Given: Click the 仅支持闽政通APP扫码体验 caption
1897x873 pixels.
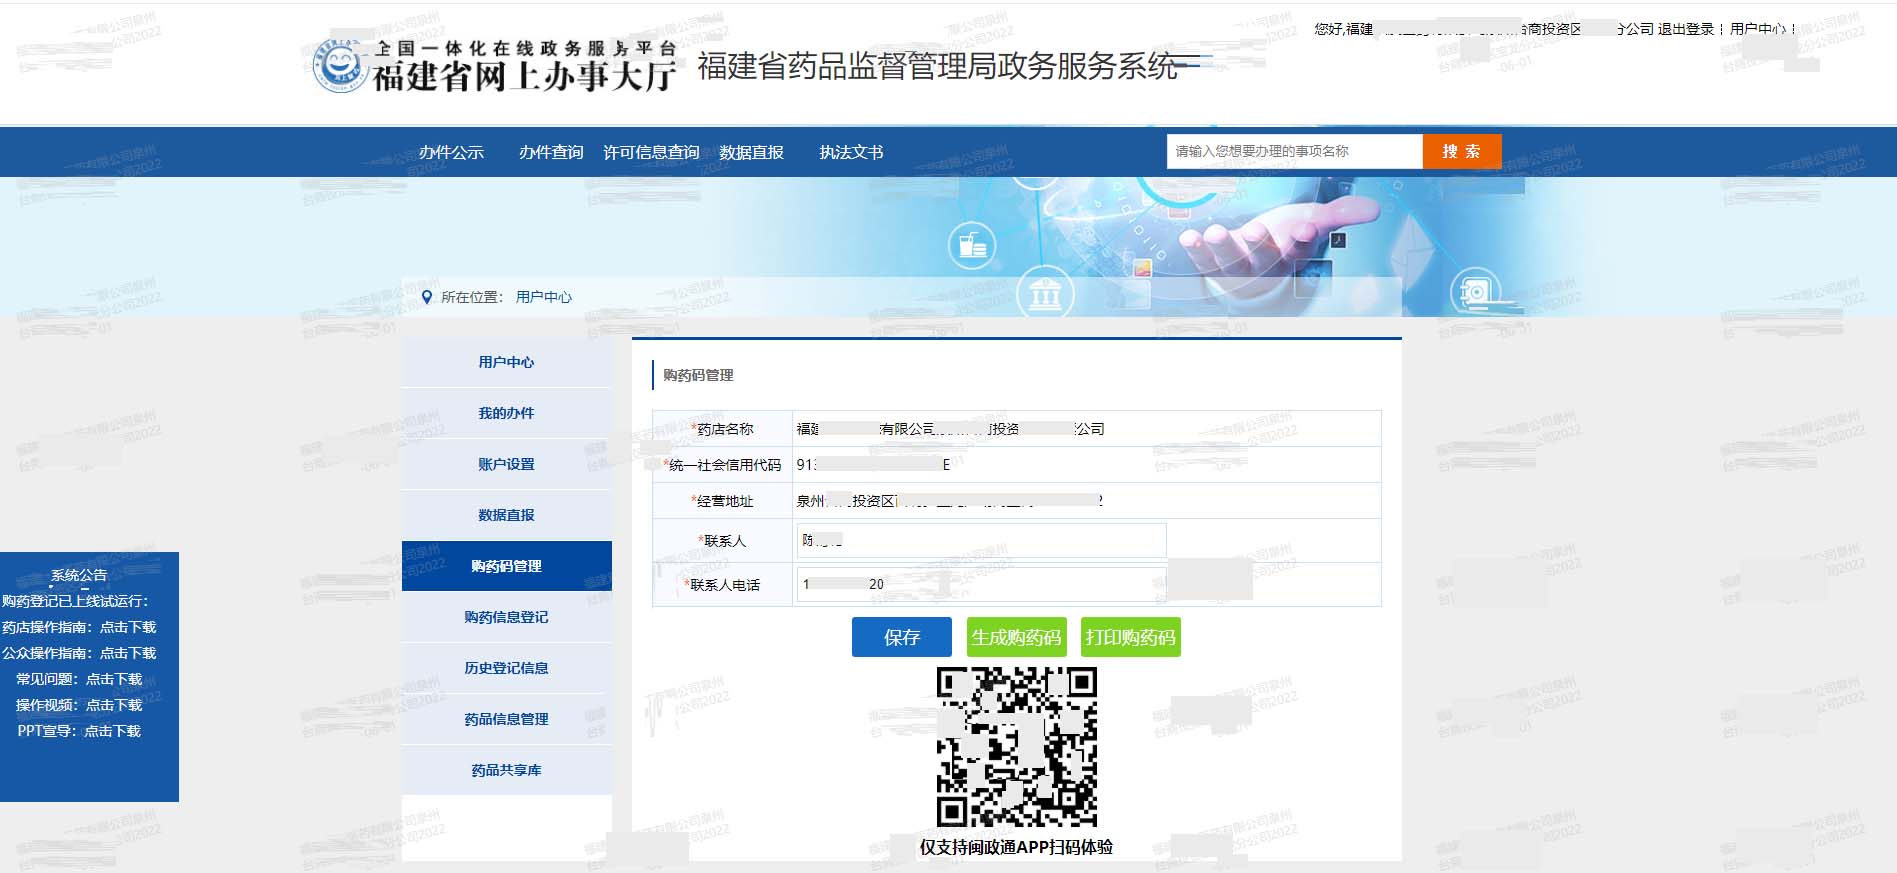Looking at the screenshot, I should point(1016,847).
